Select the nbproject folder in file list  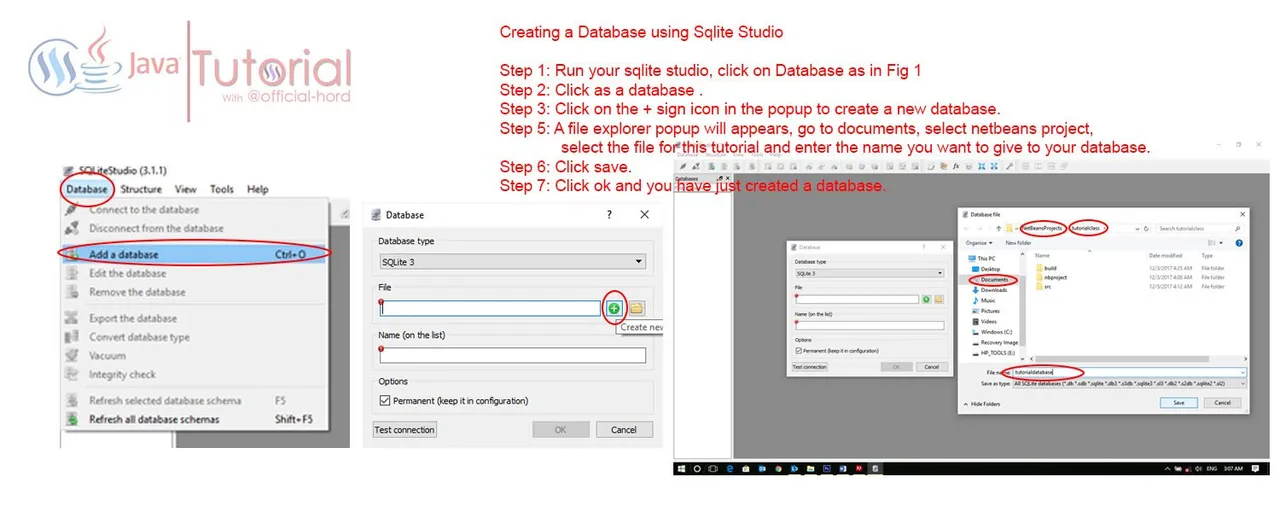coord(1054,277)
